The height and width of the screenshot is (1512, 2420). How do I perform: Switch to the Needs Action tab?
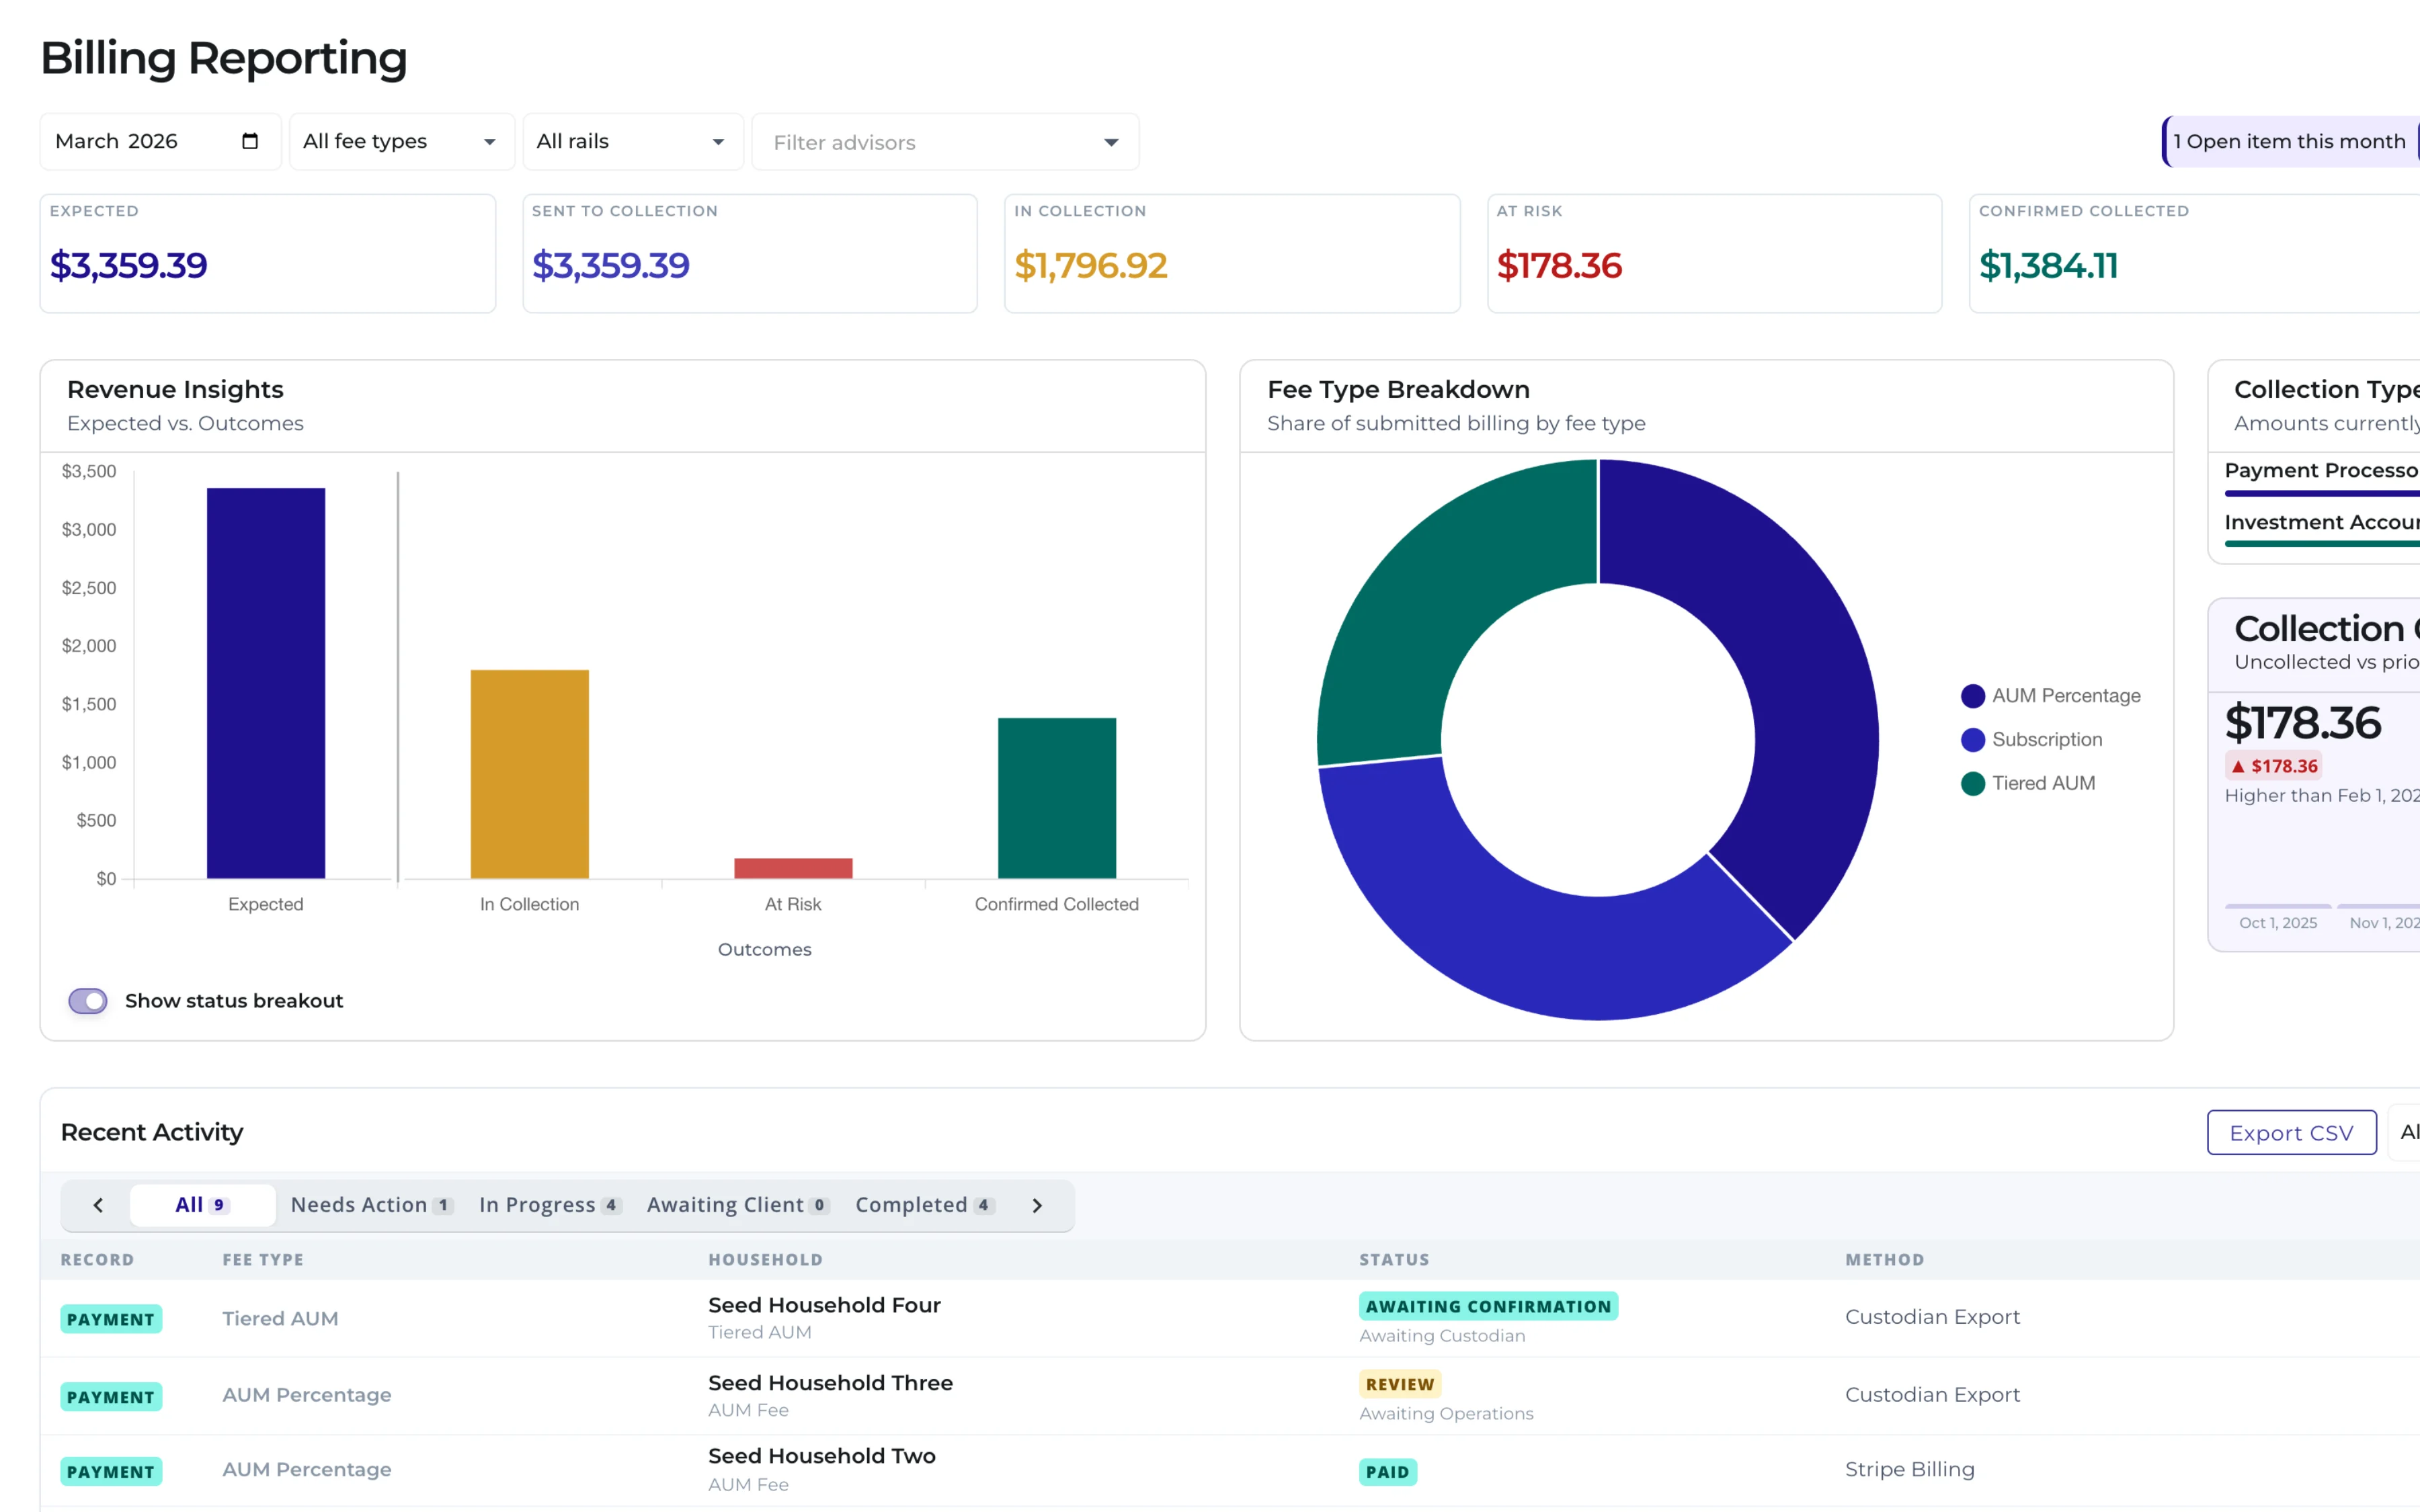coord(371,1204)
